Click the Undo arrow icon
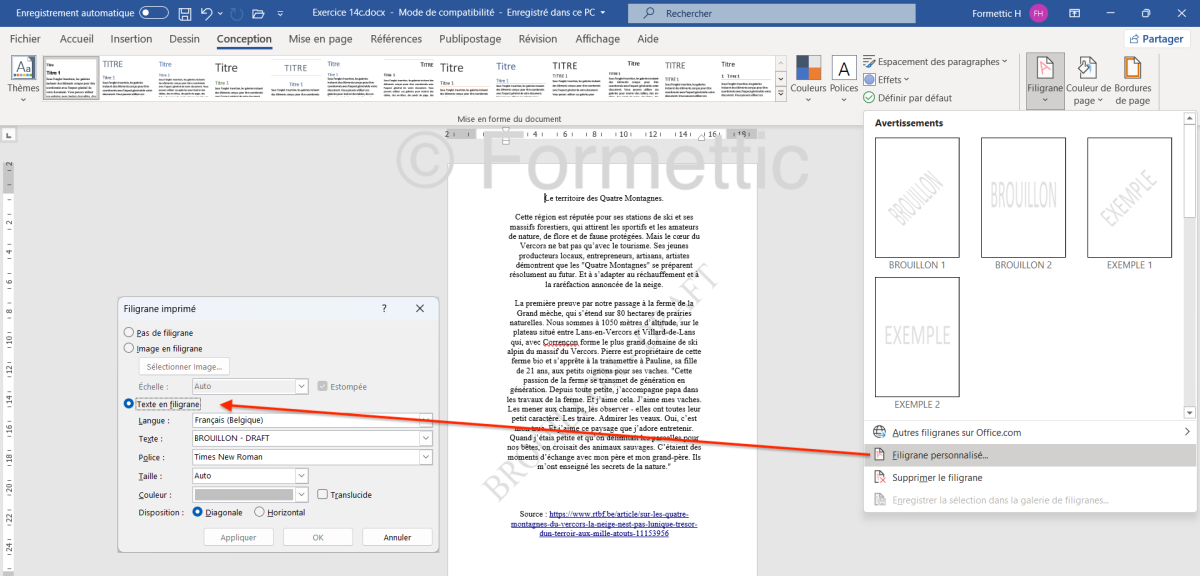1200x576 pixels. (207, 14)
